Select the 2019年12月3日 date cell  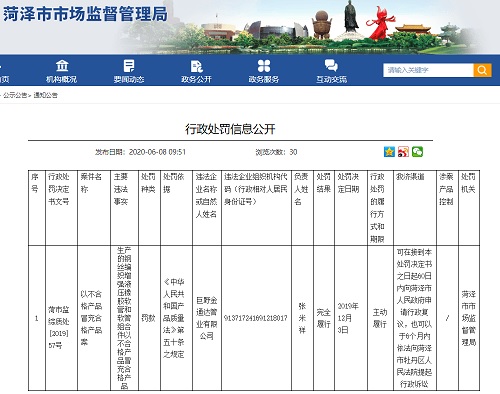tap(351, 318)
